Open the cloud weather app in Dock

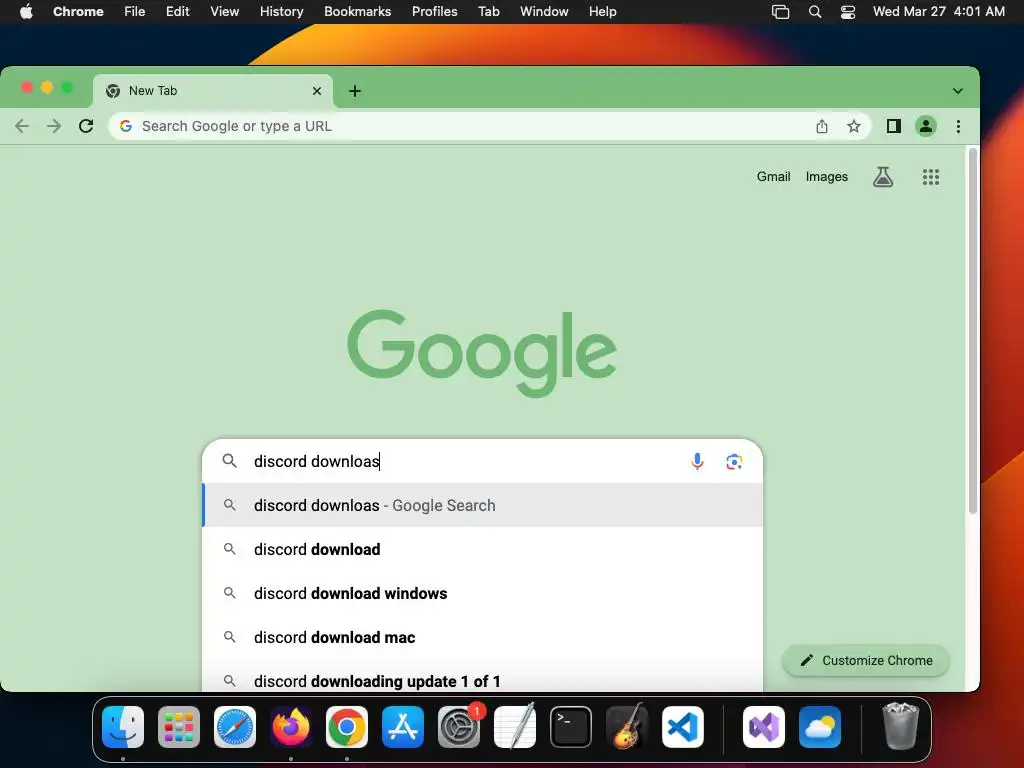pos(820,727)
